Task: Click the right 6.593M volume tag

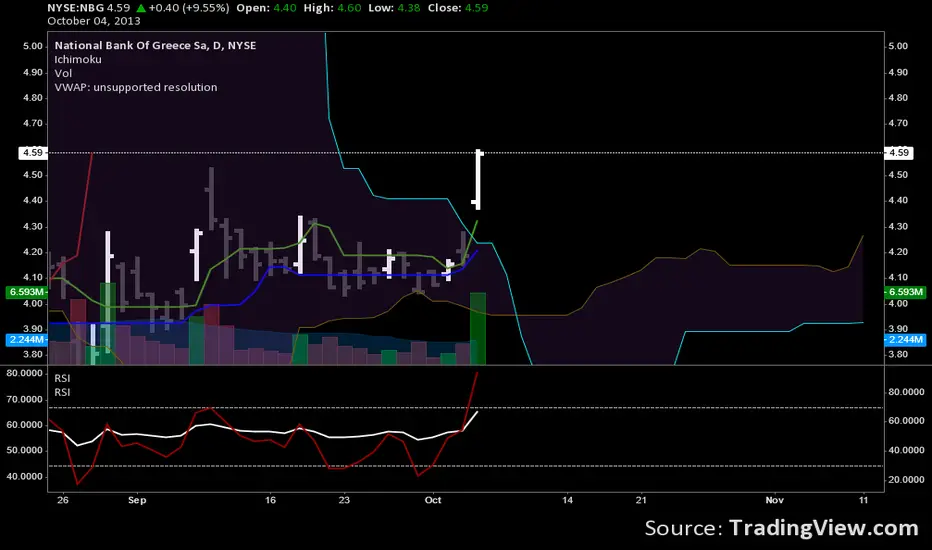Action: [x=905, y=292]
